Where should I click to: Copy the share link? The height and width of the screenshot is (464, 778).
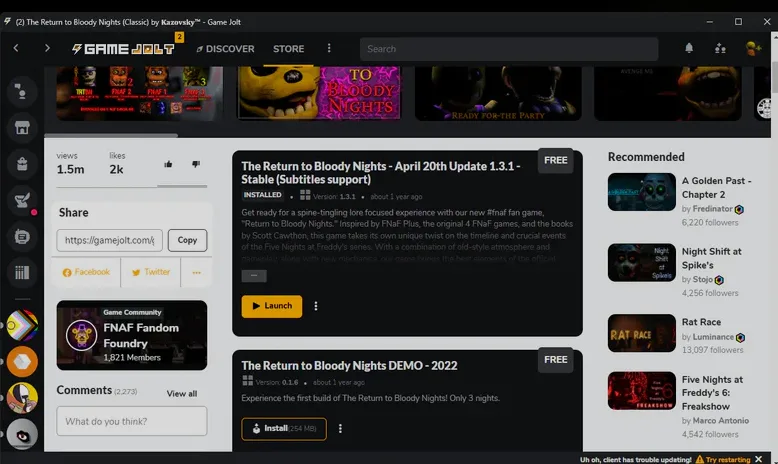pyautogui.click(x=187, y=240)
